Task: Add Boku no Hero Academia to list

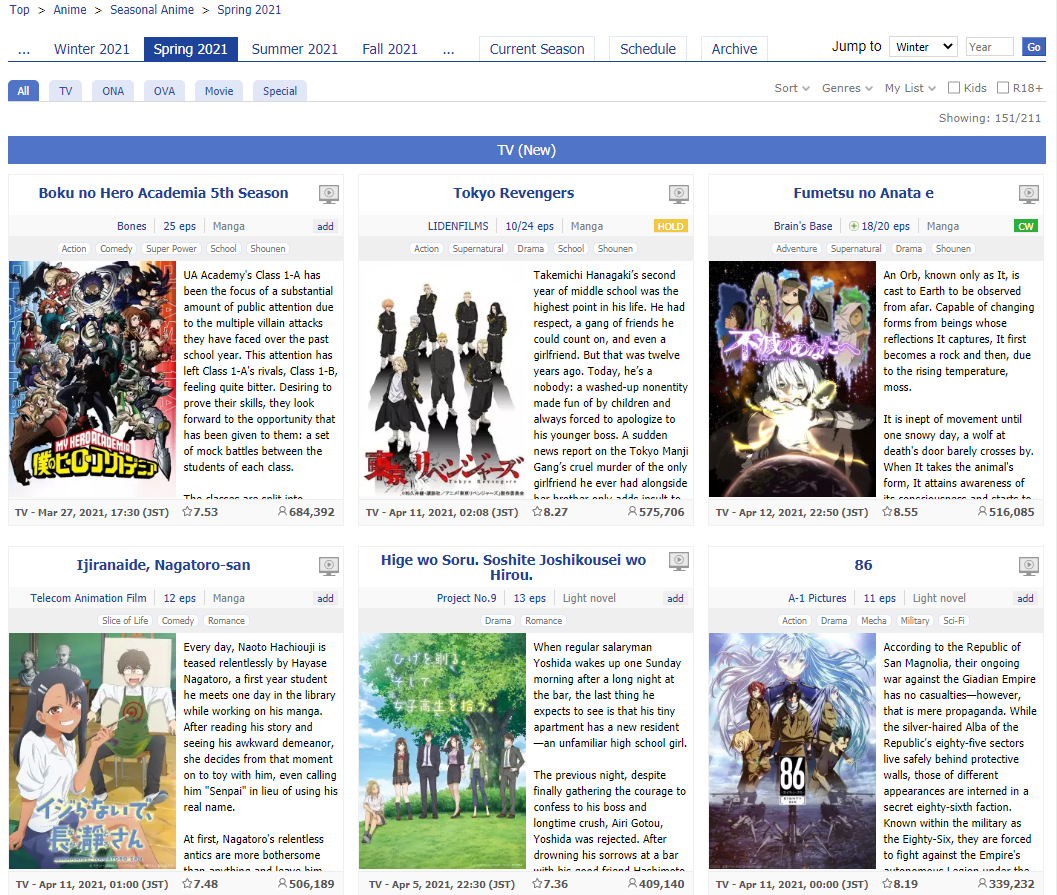Action: (326, 226)
